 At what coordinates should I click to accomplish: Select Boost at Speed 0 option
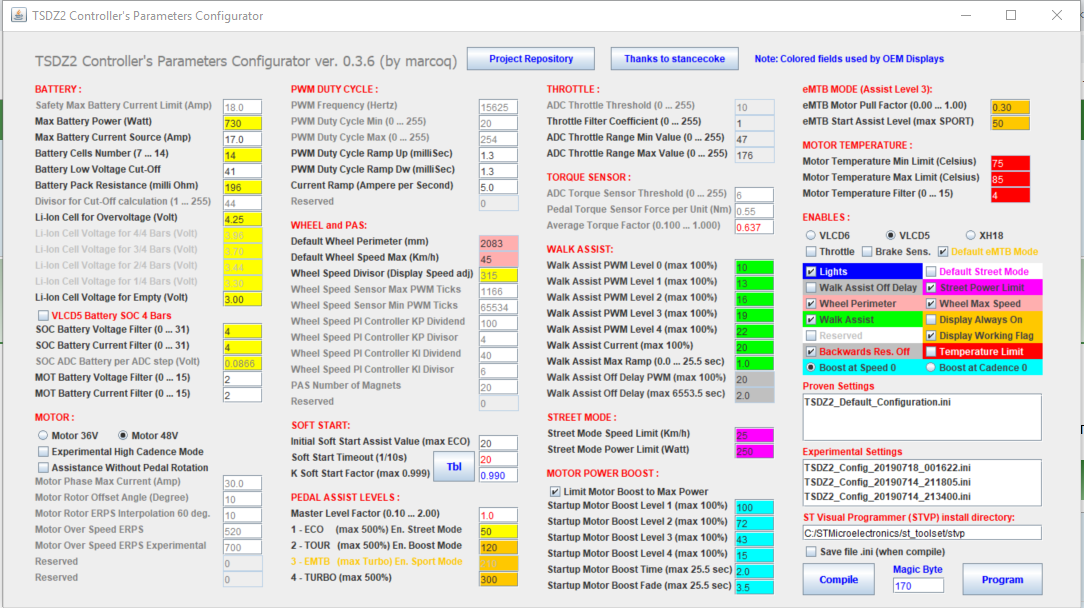coord(811,368)
